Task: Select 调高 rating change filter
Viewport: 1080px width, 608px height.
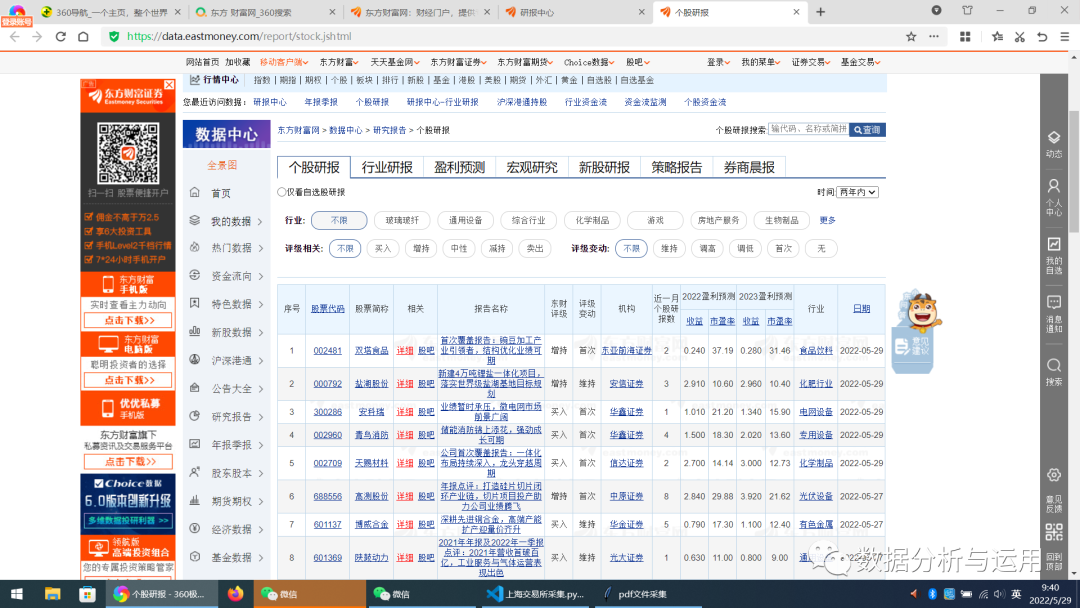Action: pos(707,249)
